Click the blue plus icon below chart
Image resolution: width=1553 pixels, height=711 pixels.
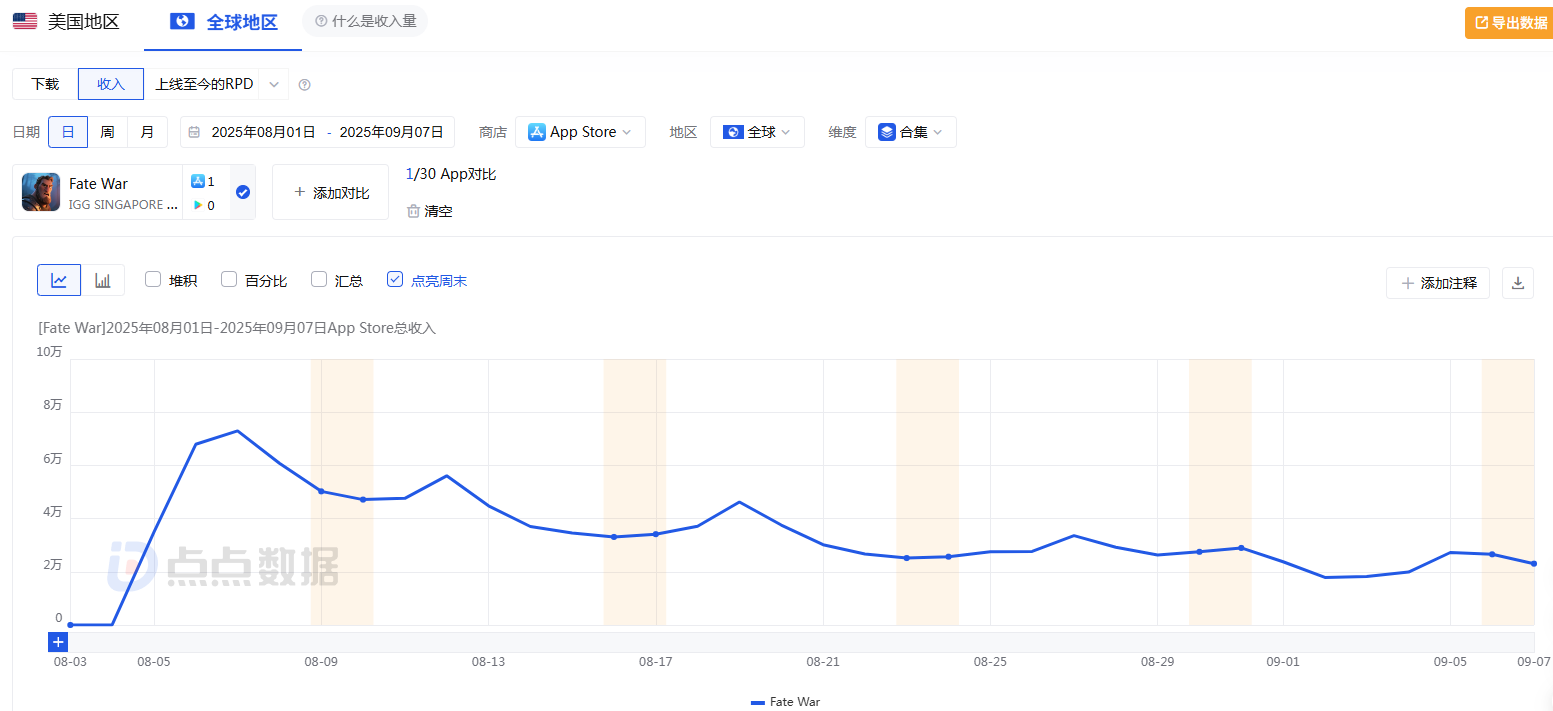point(58,642)
